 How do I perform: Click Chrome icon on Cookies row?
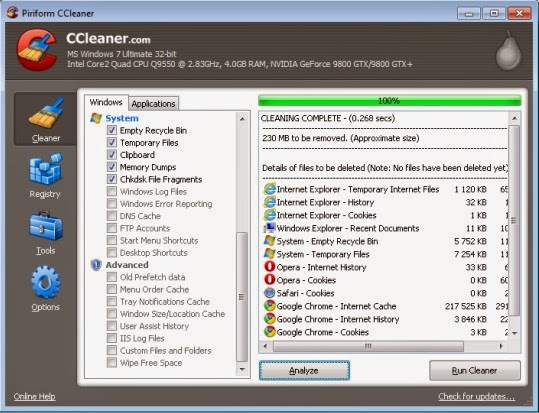coord(270,332)
